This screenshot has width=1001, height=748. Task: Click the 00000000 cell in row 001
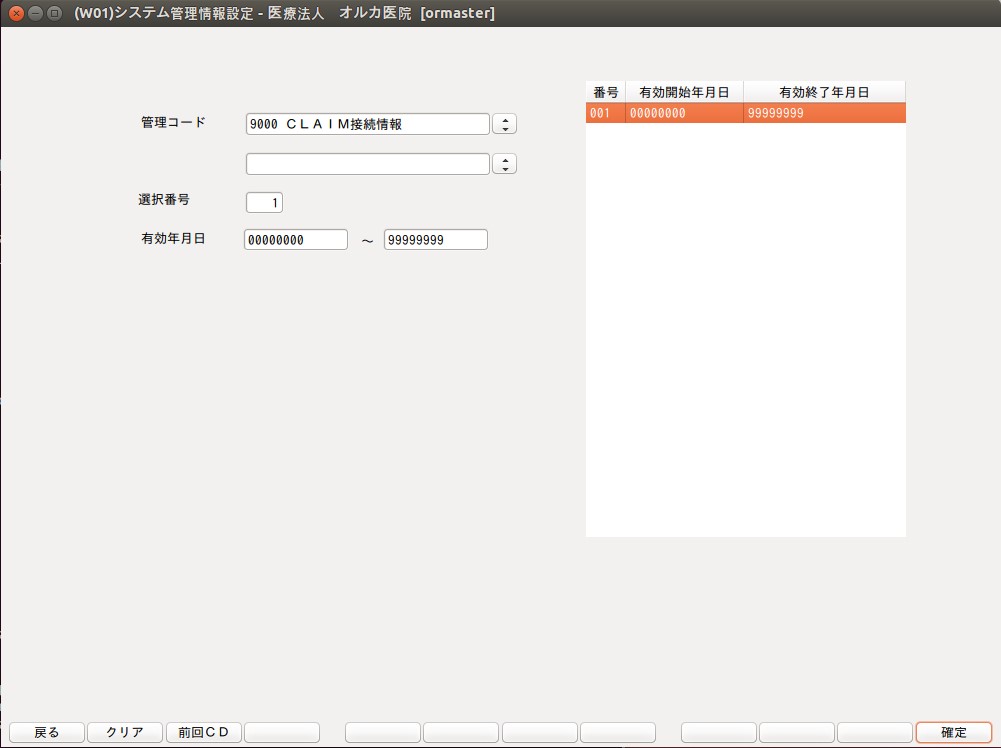(684, 113)
